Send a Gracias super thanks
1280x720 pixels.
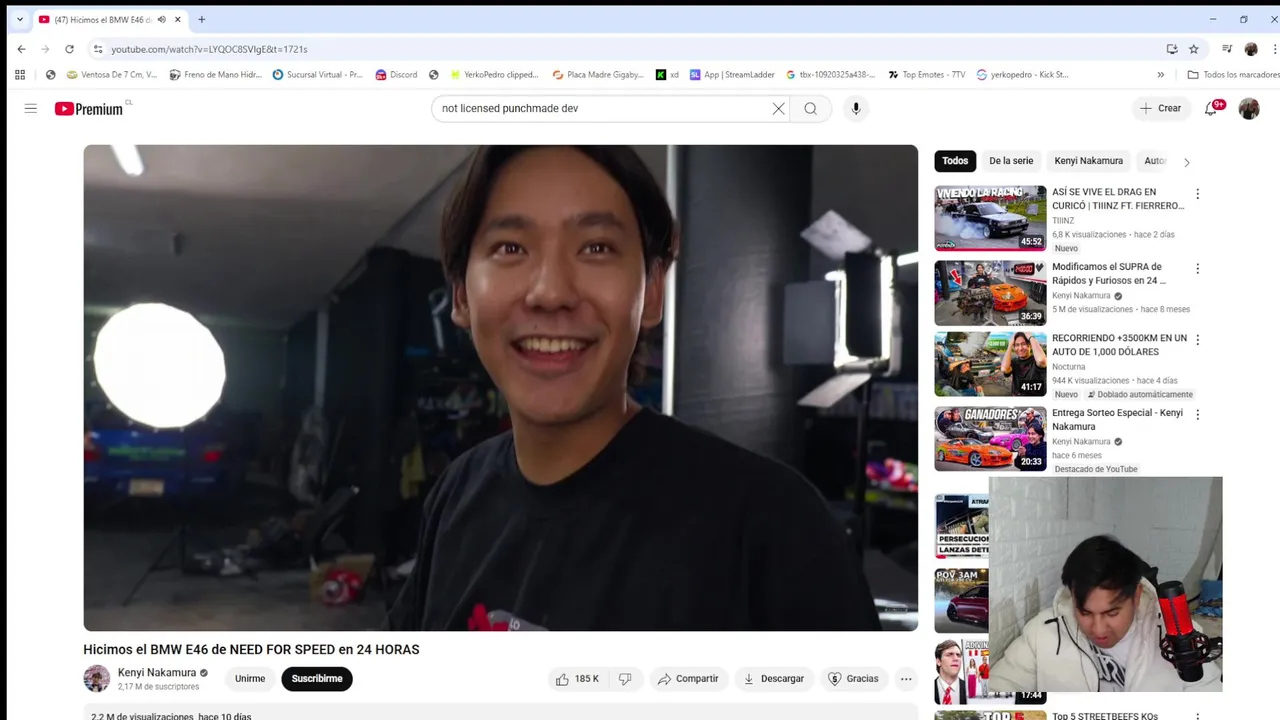853,679
